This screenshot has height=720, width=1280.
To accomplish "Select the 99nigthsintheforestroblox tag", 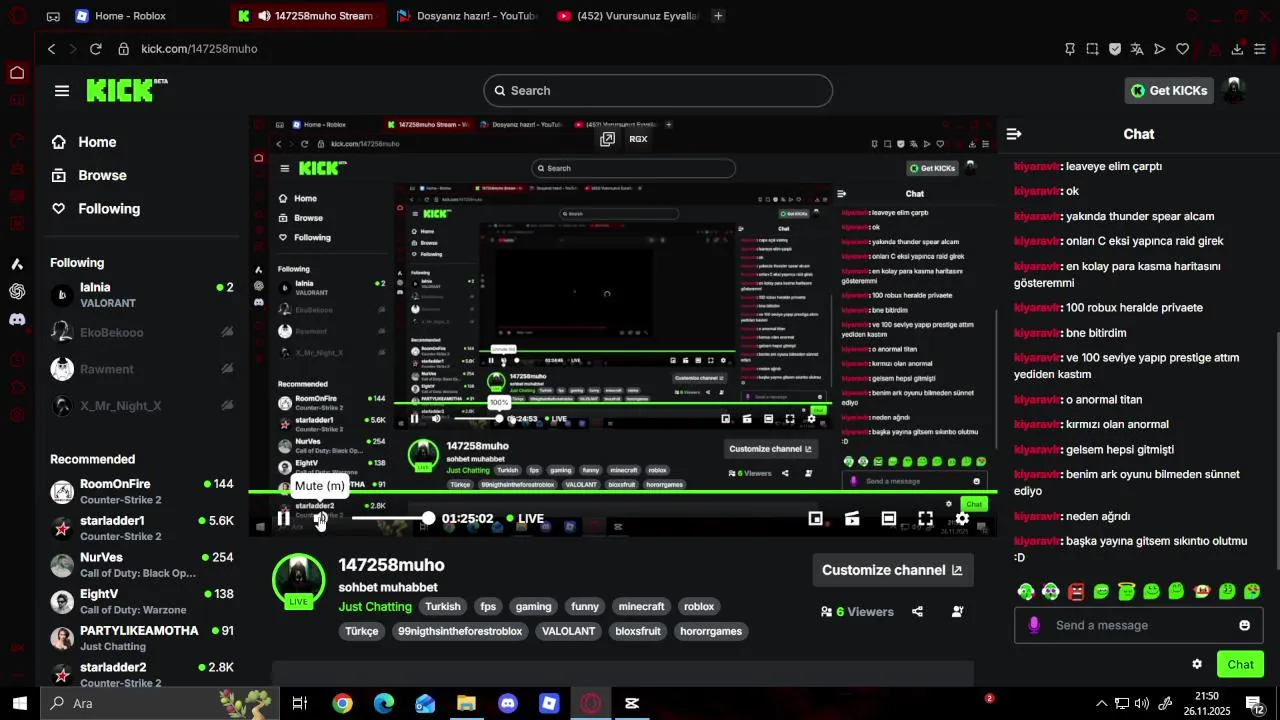I will tap(460, 632).
